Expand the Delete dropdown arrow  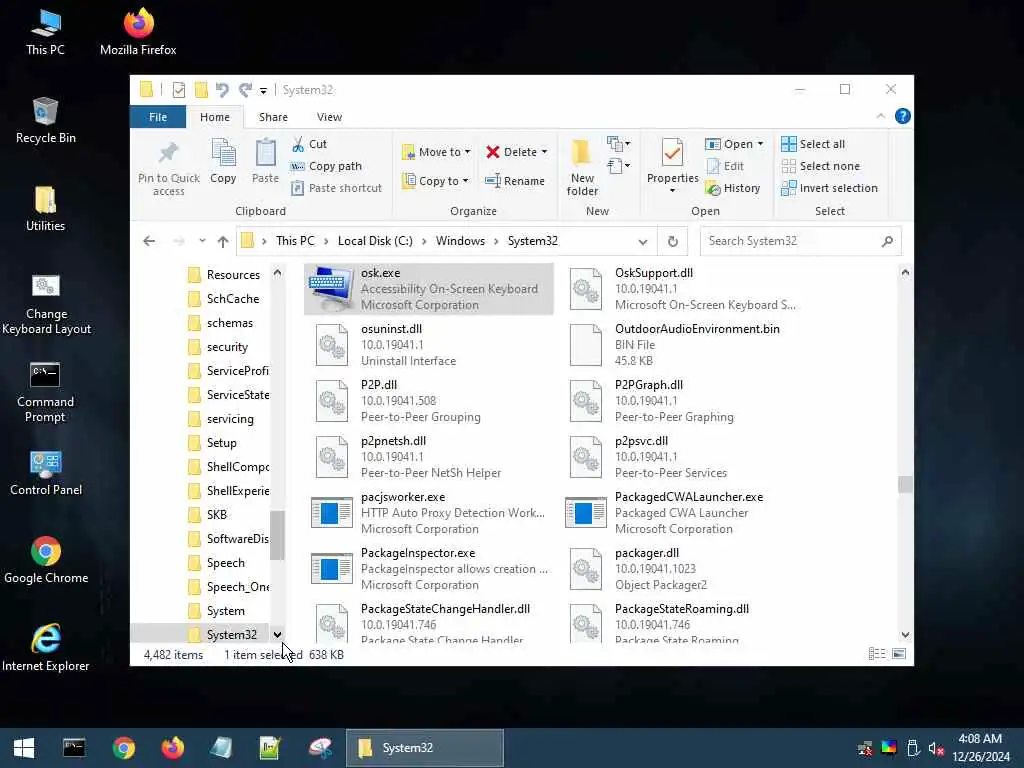pyautogui.click(x=544, y=152)
